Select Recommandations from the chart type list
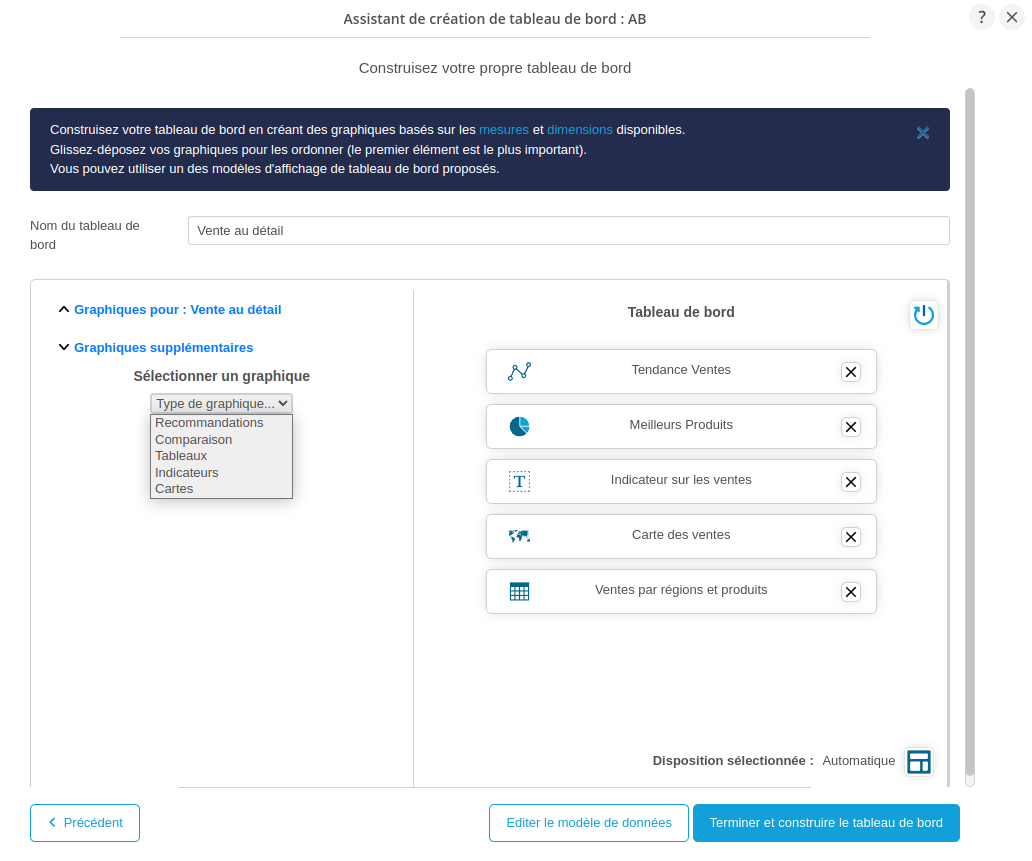 [209, 423]
